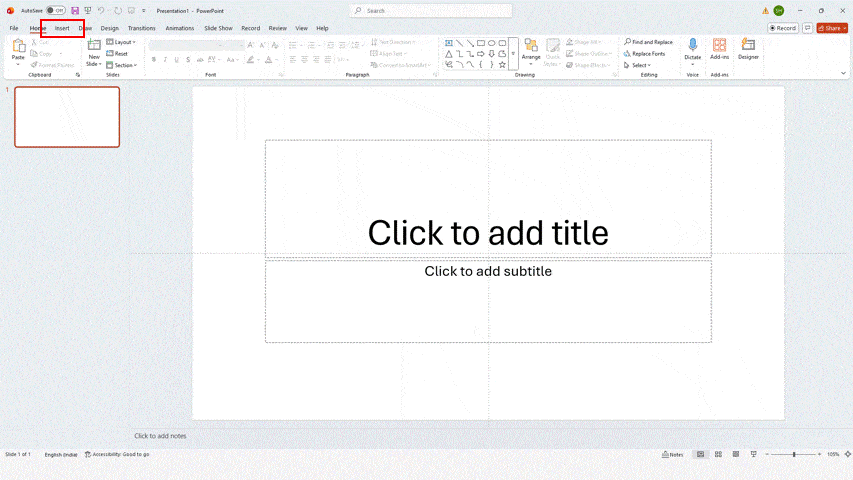Open Clipboard group dialog launcher
This screenshot has width=853, height=480.
(x=78, y=75)
